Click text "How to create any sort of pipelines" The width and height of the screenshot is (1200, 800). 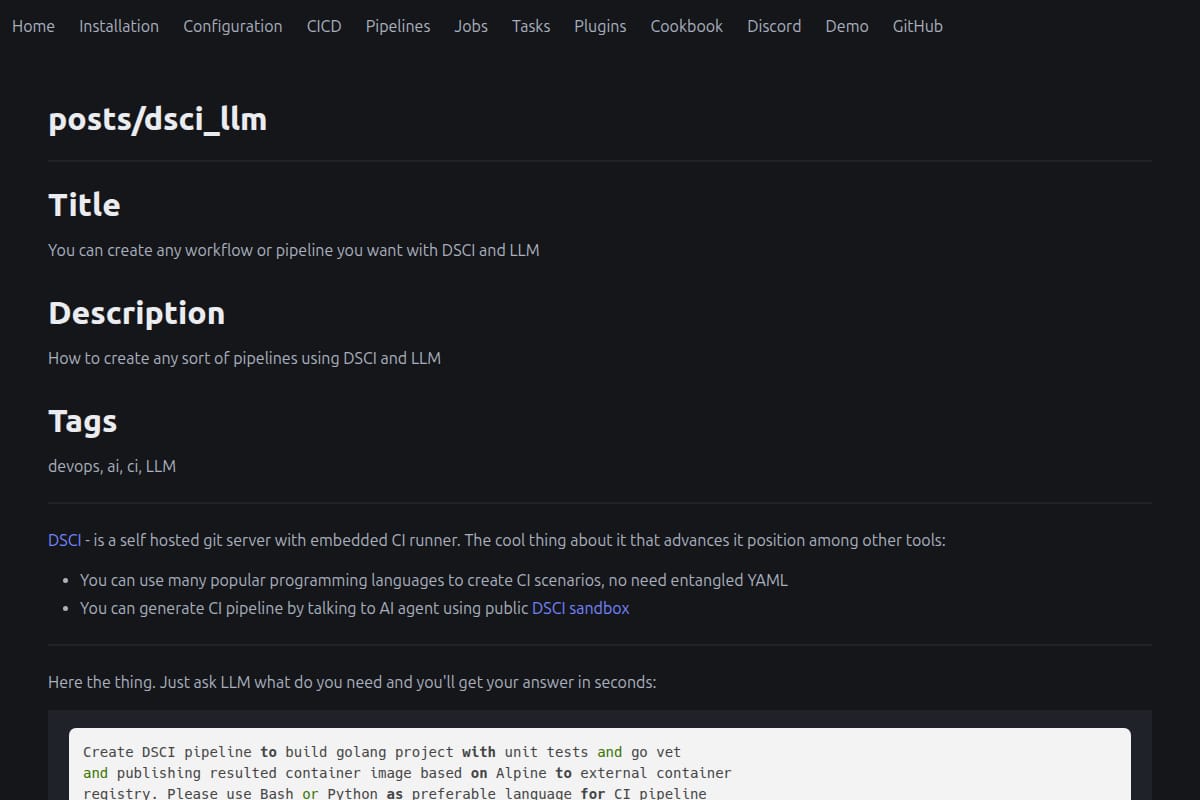click(244, 358)
